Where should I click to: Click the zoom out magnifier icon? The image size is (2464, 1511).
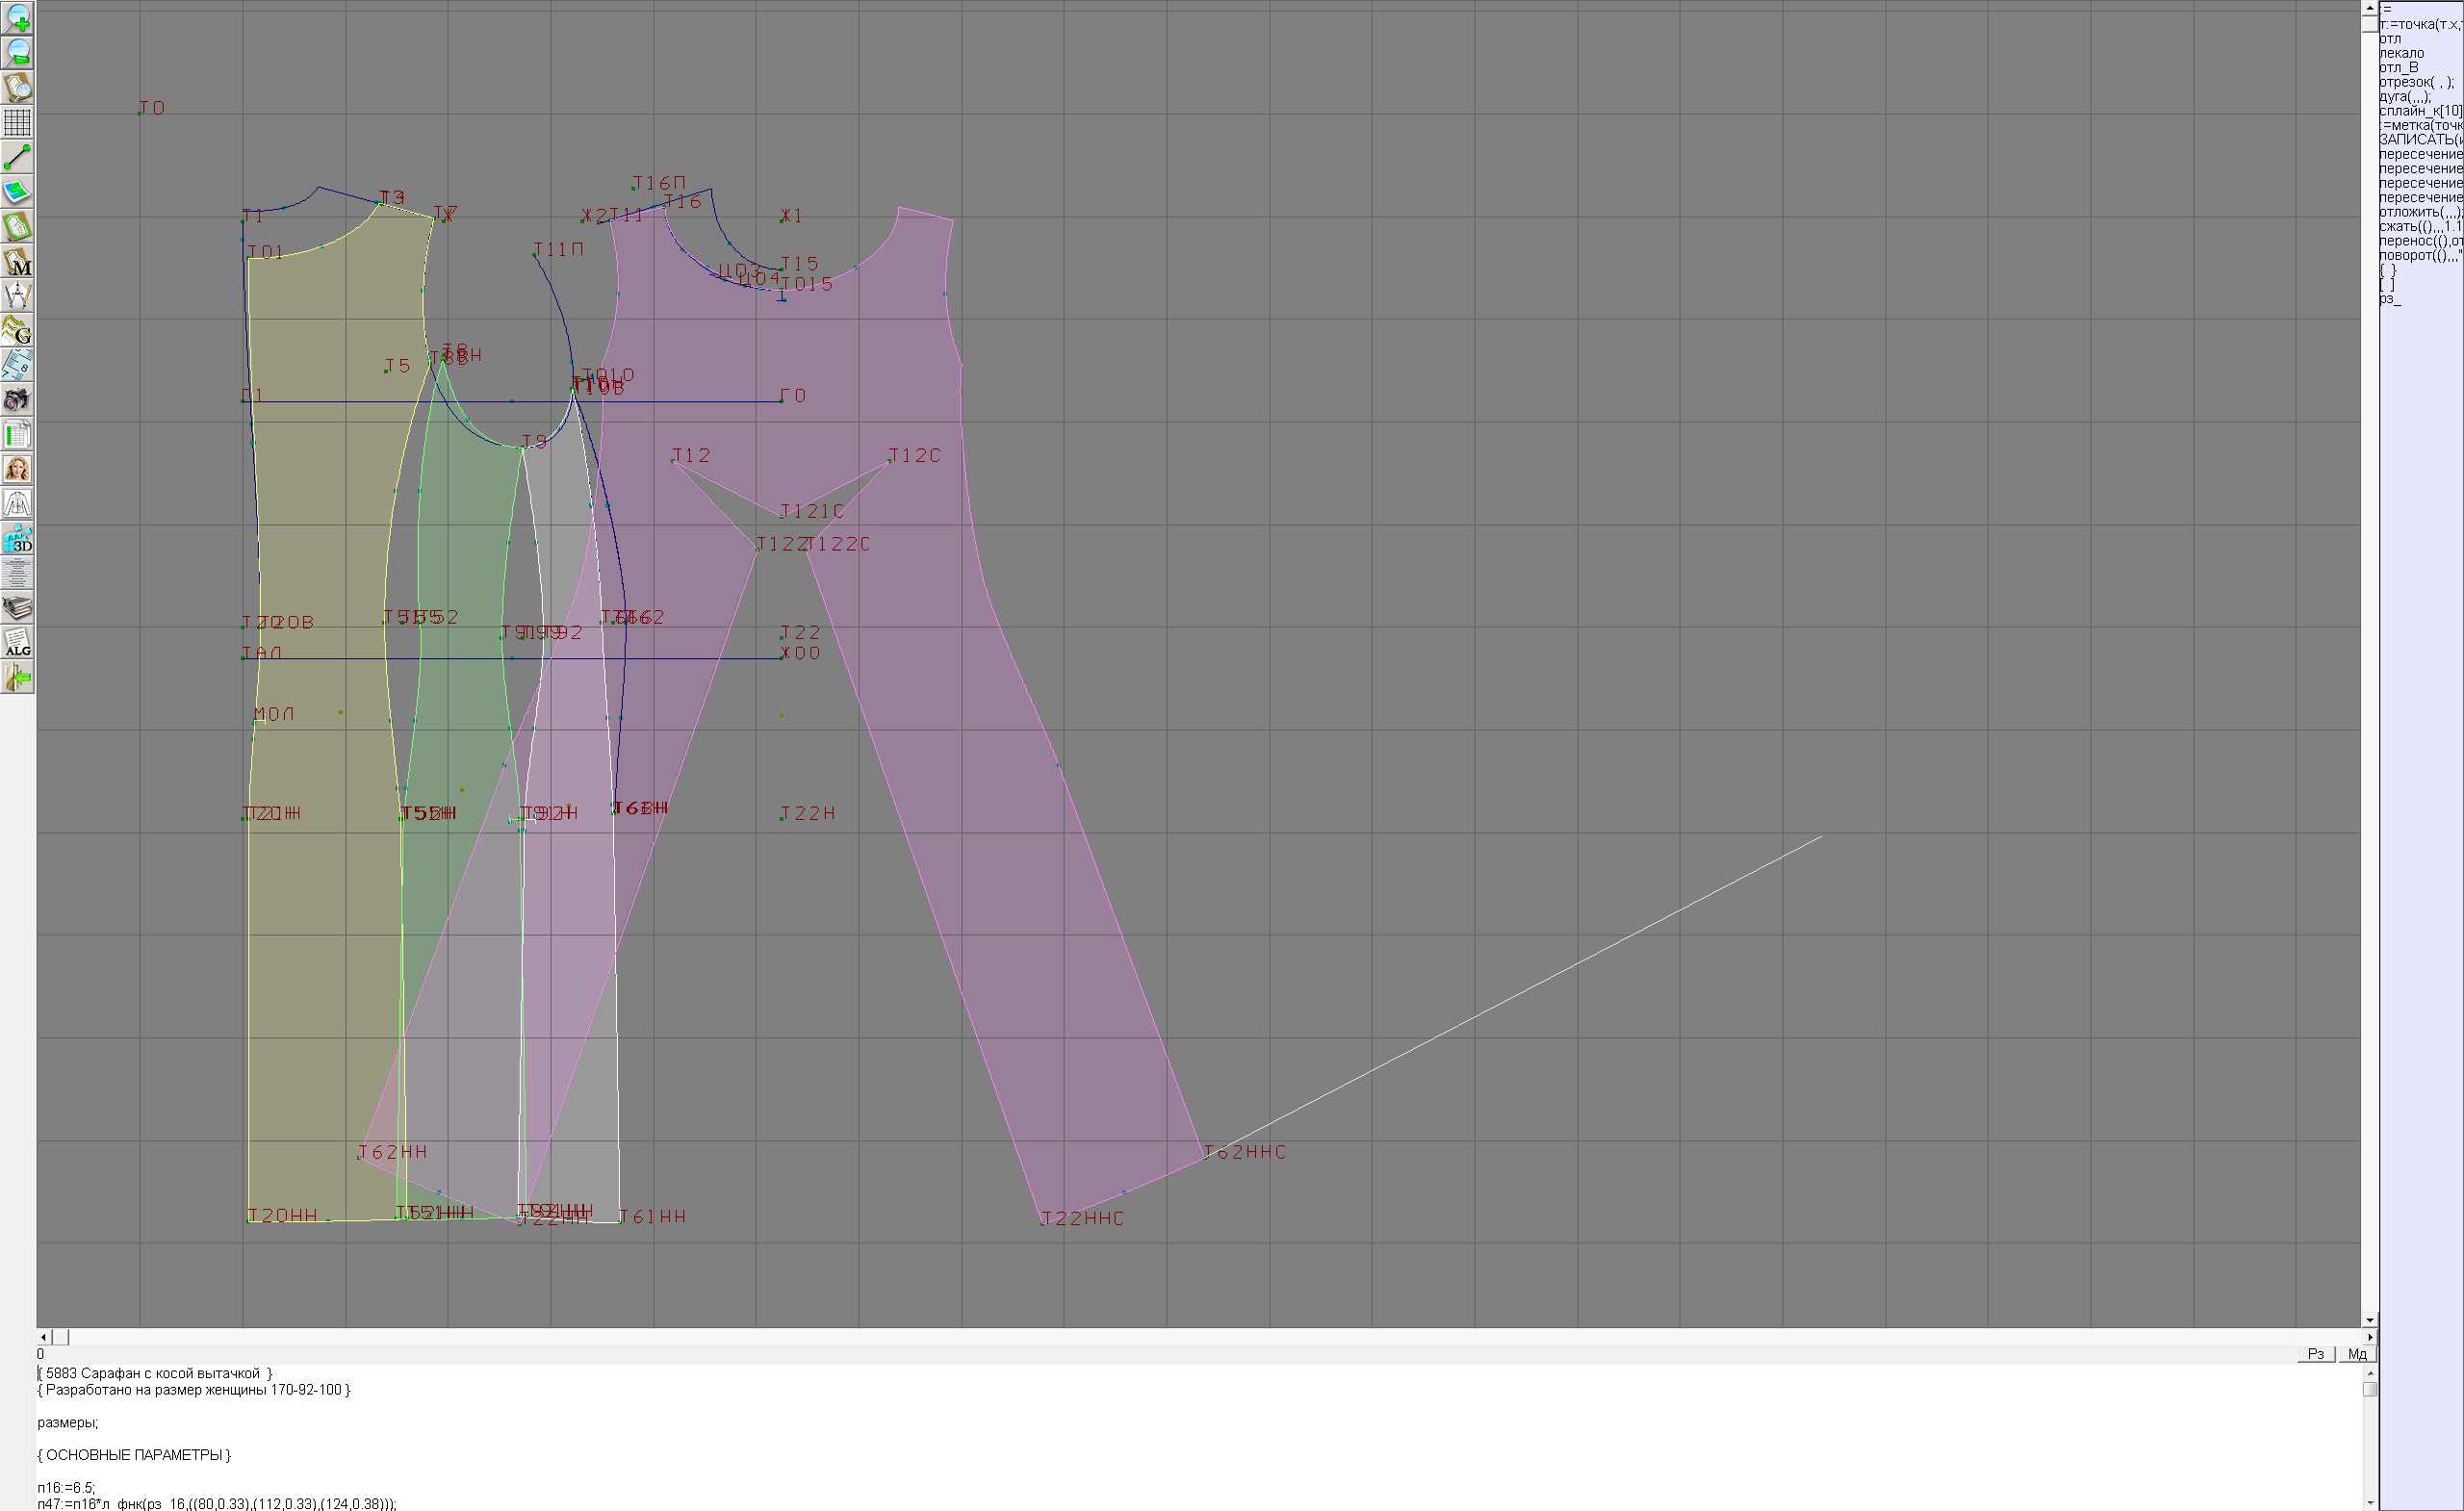pos(17,52)
